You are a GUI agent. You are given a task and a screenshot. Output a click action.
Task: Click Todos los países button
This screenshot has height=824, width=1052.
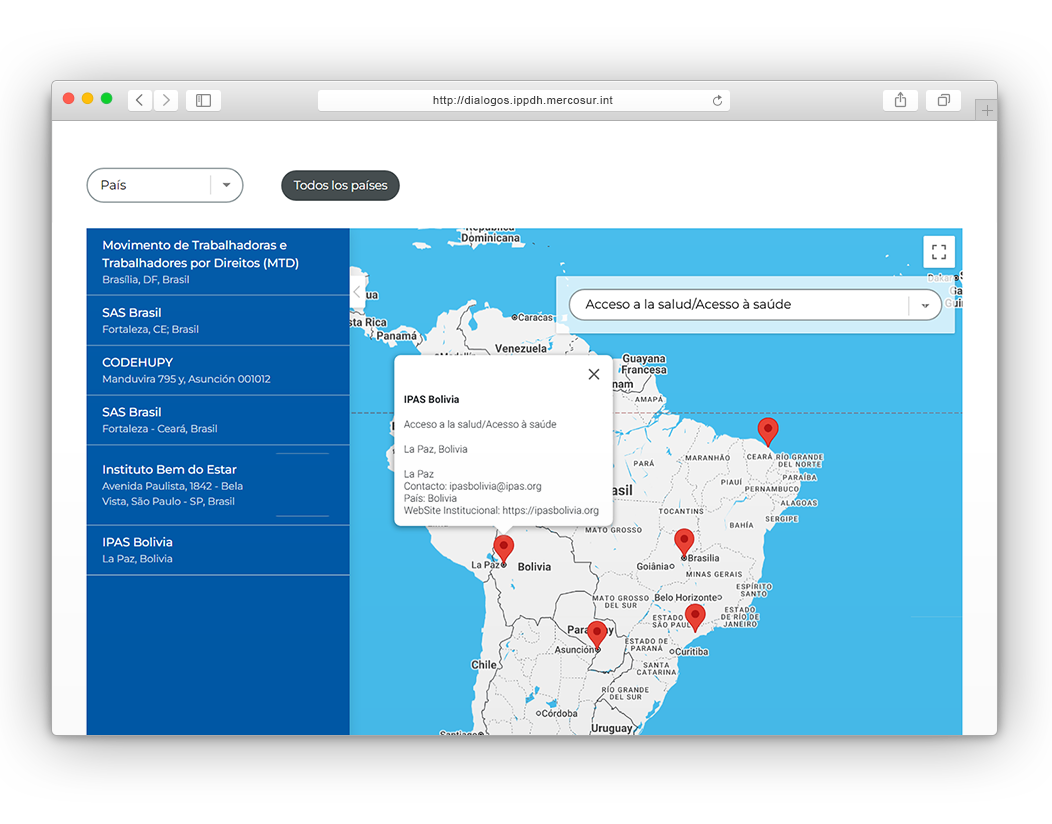tap(340, 185)
